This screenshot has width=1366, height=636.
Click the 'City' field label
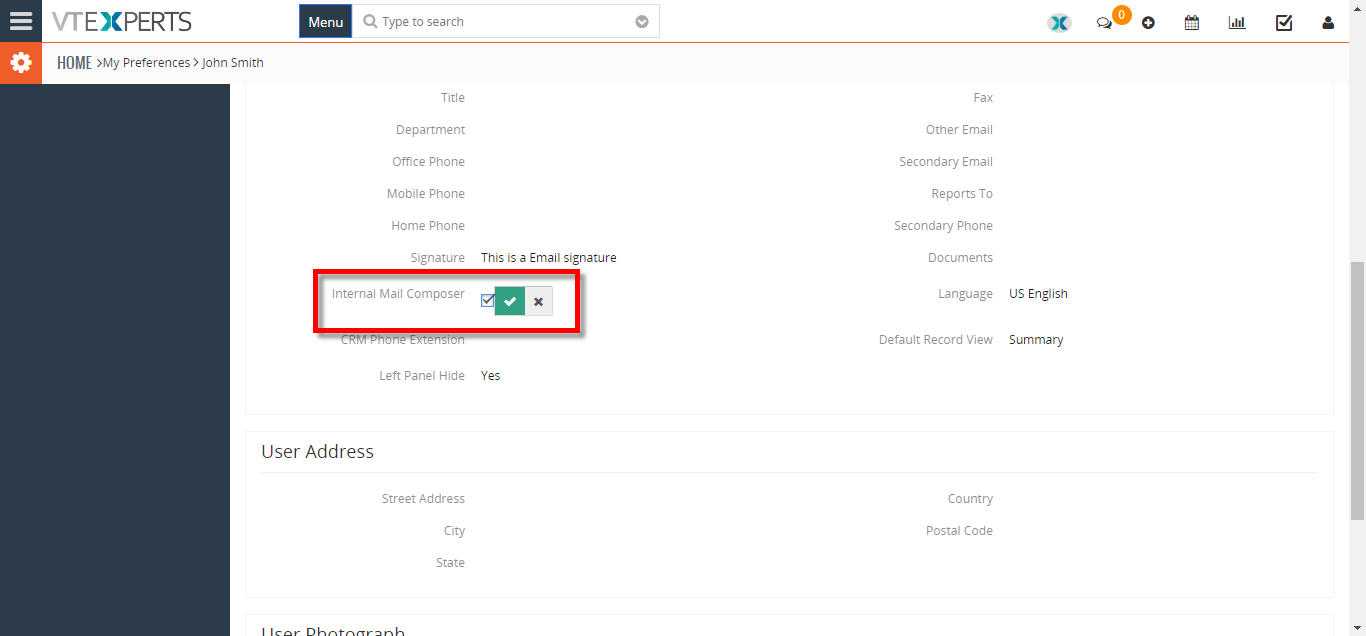point(454,530)
